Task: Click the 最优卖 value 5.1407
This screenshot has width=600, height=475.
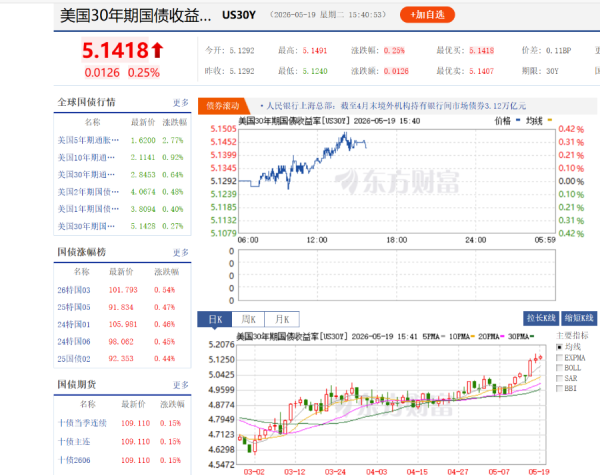Action: click(481, 71)
